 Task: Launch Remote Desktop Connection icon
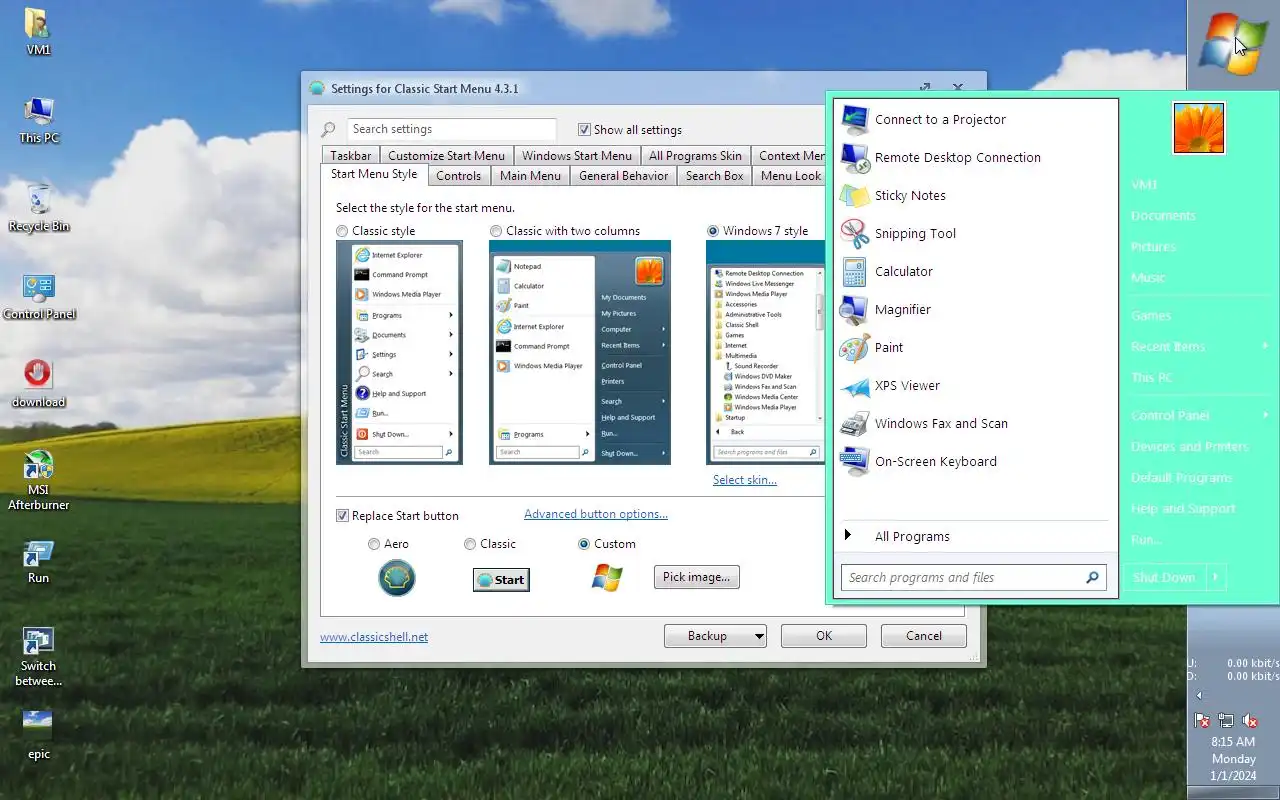[855, 157]
